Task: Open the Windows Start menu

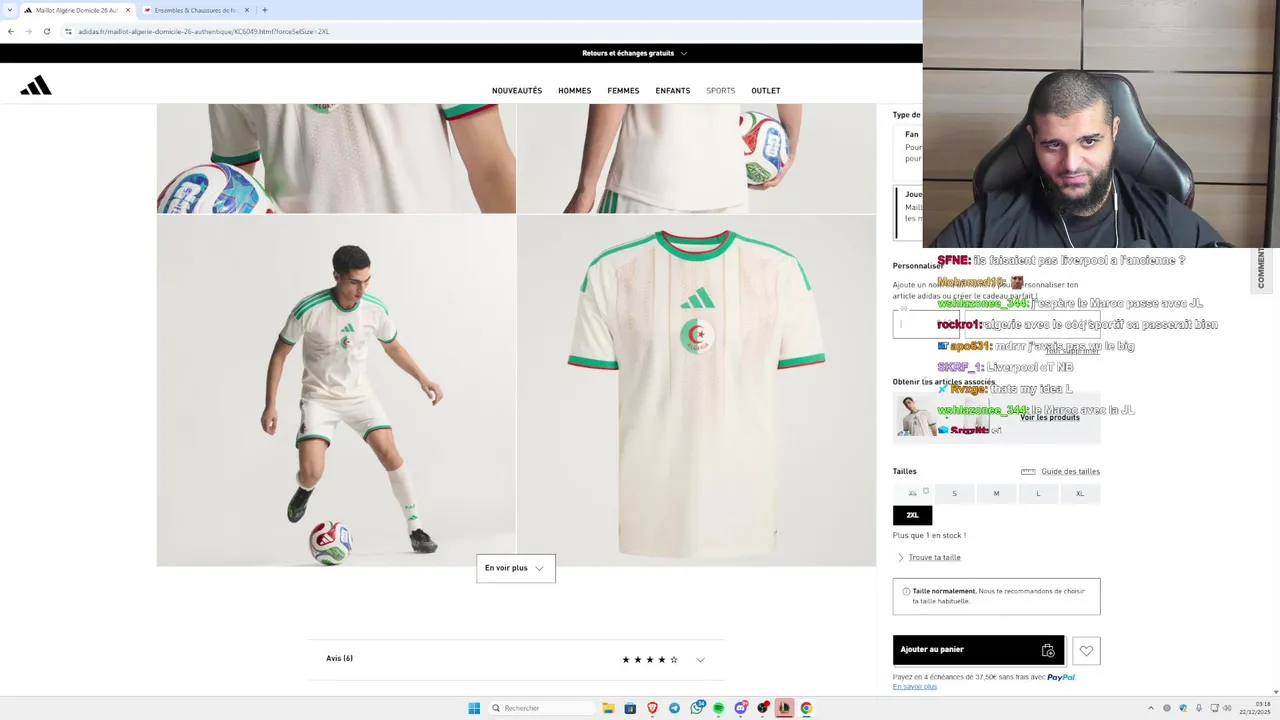Action: tap(474, 708)
